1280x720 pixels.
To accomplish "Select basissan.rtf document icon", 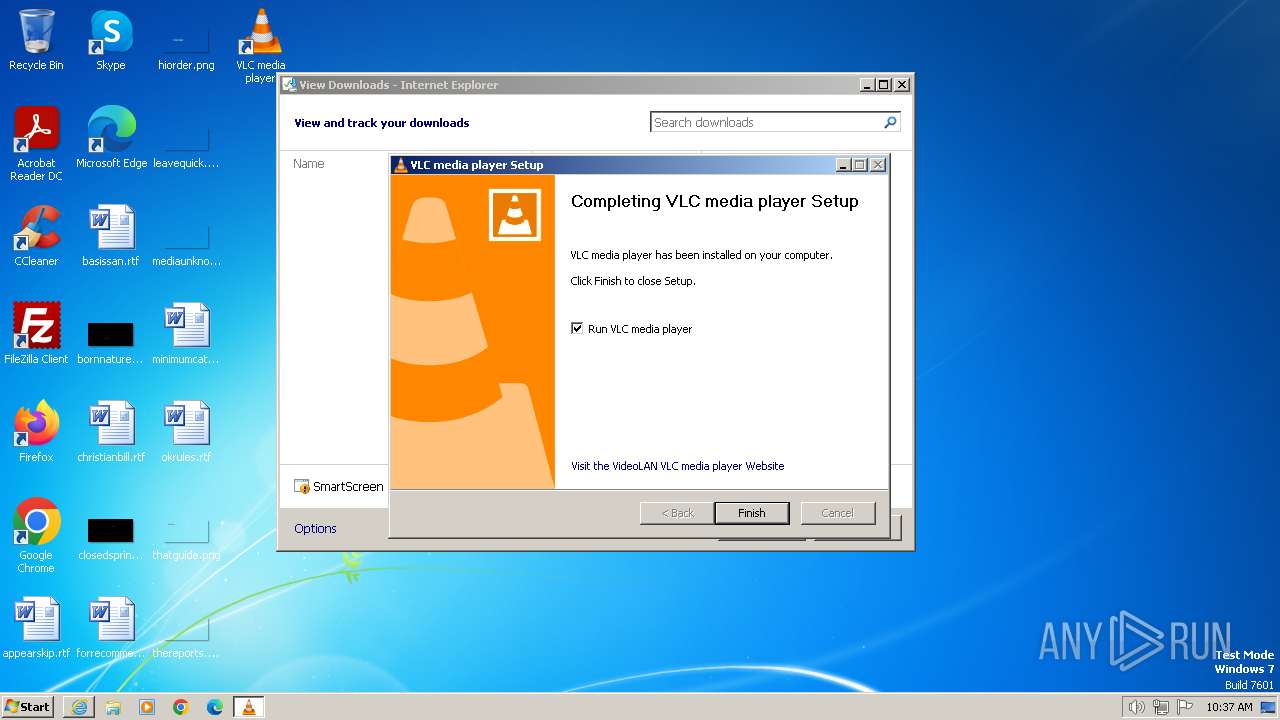I will pyautogui.click(x=110, y=236).
